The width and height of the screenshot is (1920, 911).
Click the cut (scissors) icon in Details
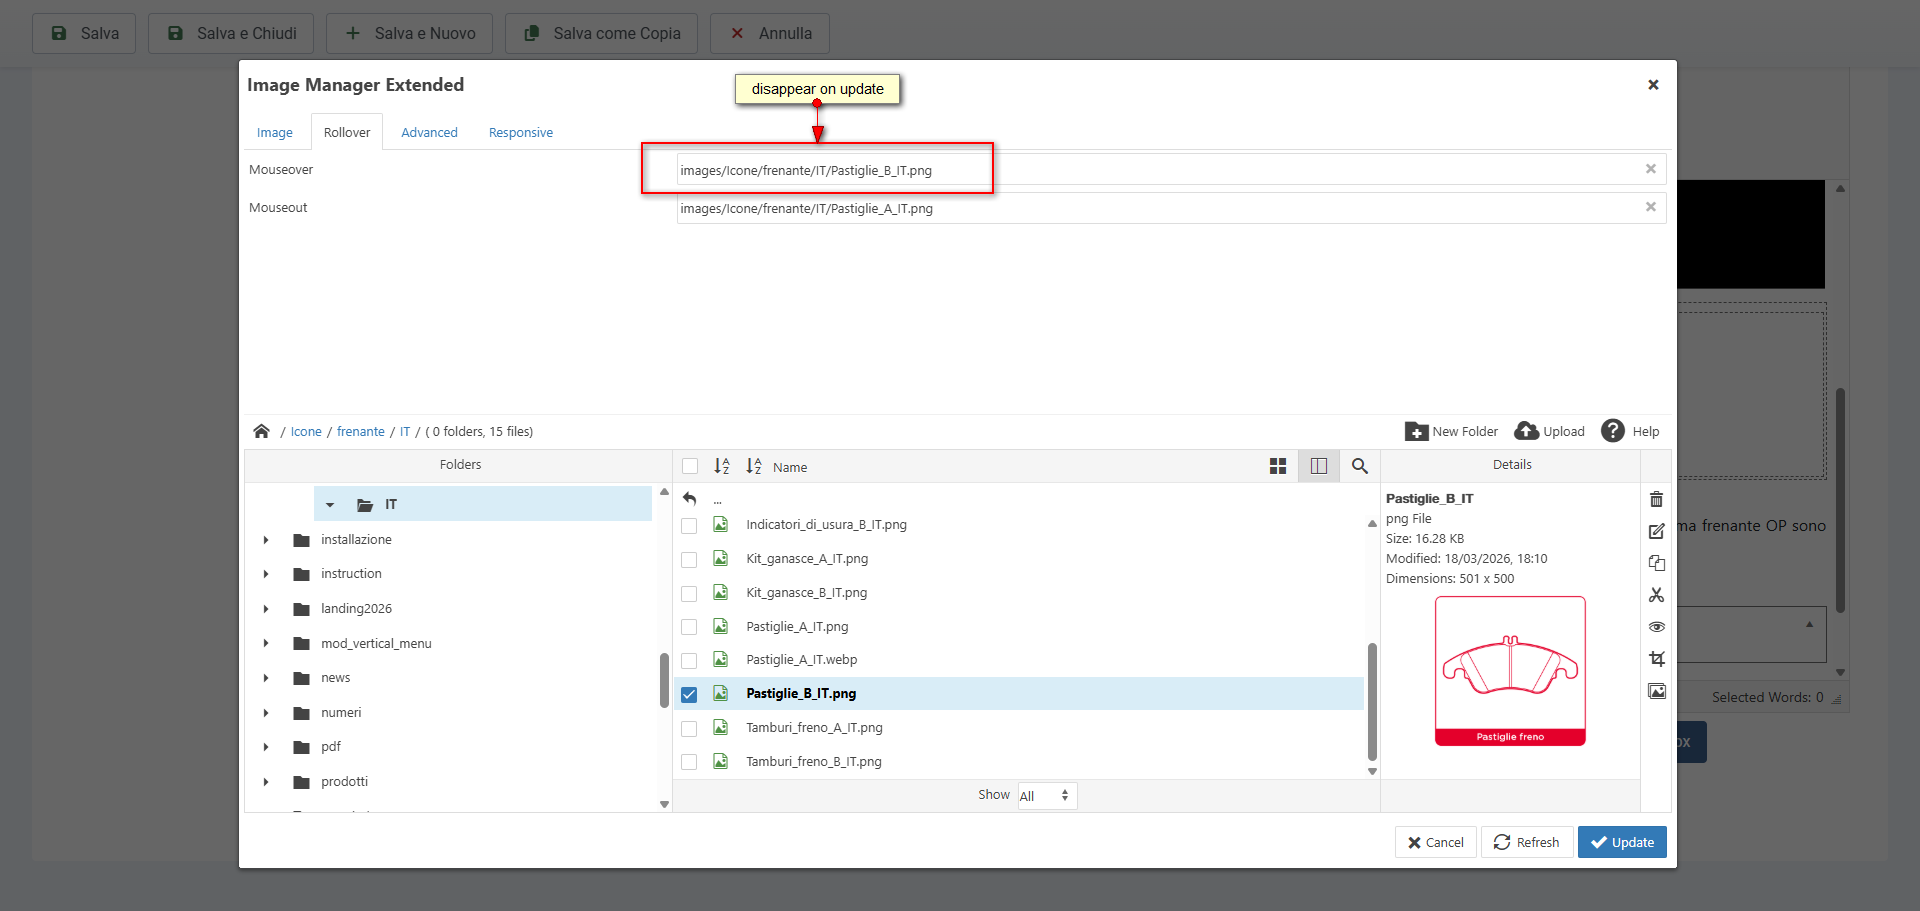(x=1656, y=595)
